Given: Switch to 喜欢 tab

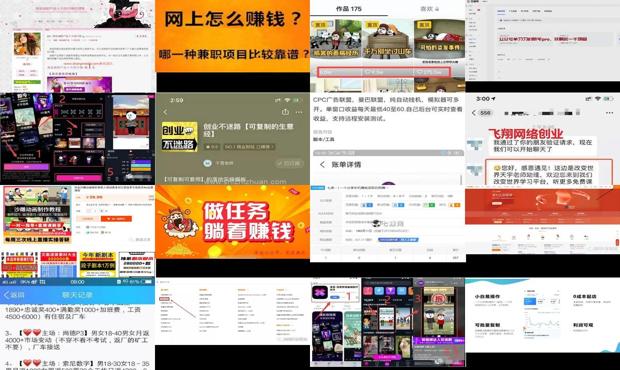Looking at the screenshot, I should [x=429, y=9].
